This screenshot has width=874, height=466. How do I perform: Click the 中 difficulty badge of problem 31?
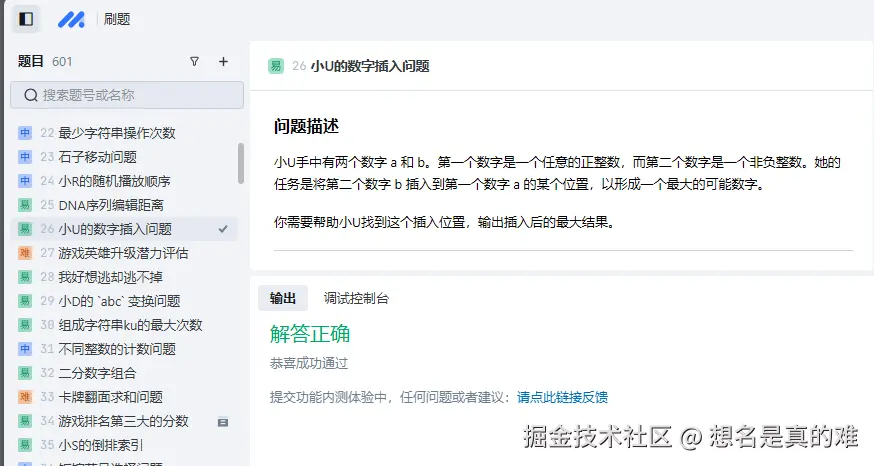[25, 348]
